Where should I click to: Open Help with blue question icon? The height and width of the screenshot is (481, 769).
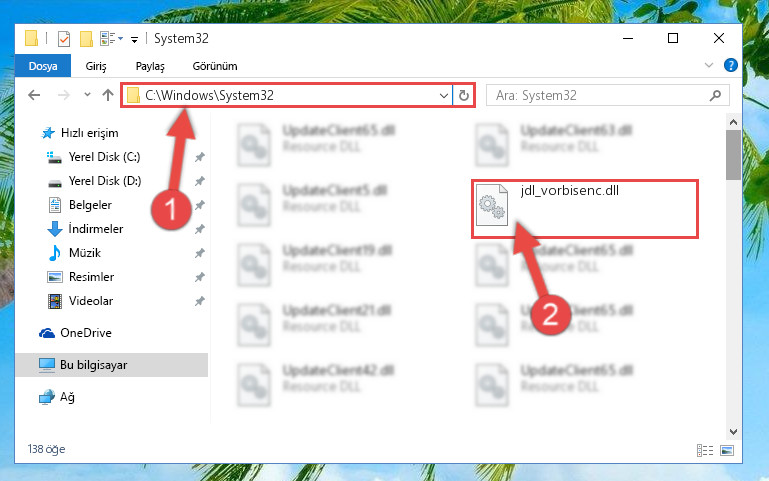pyautogui.click(x=731, y=65)
